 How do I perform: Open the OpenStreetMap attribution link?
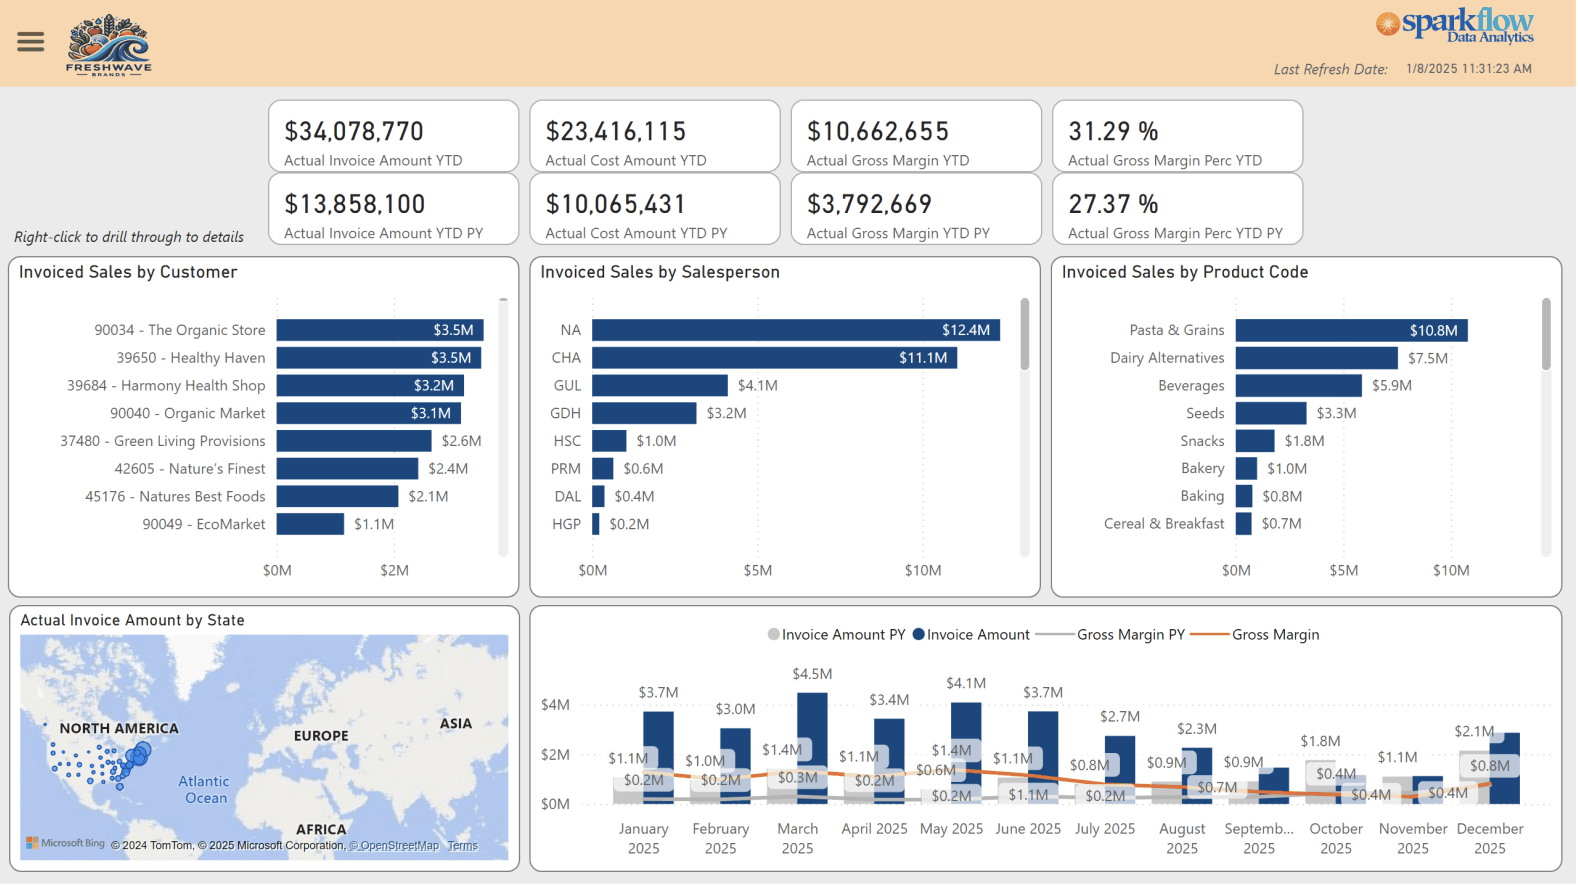[x=395, y=847]
